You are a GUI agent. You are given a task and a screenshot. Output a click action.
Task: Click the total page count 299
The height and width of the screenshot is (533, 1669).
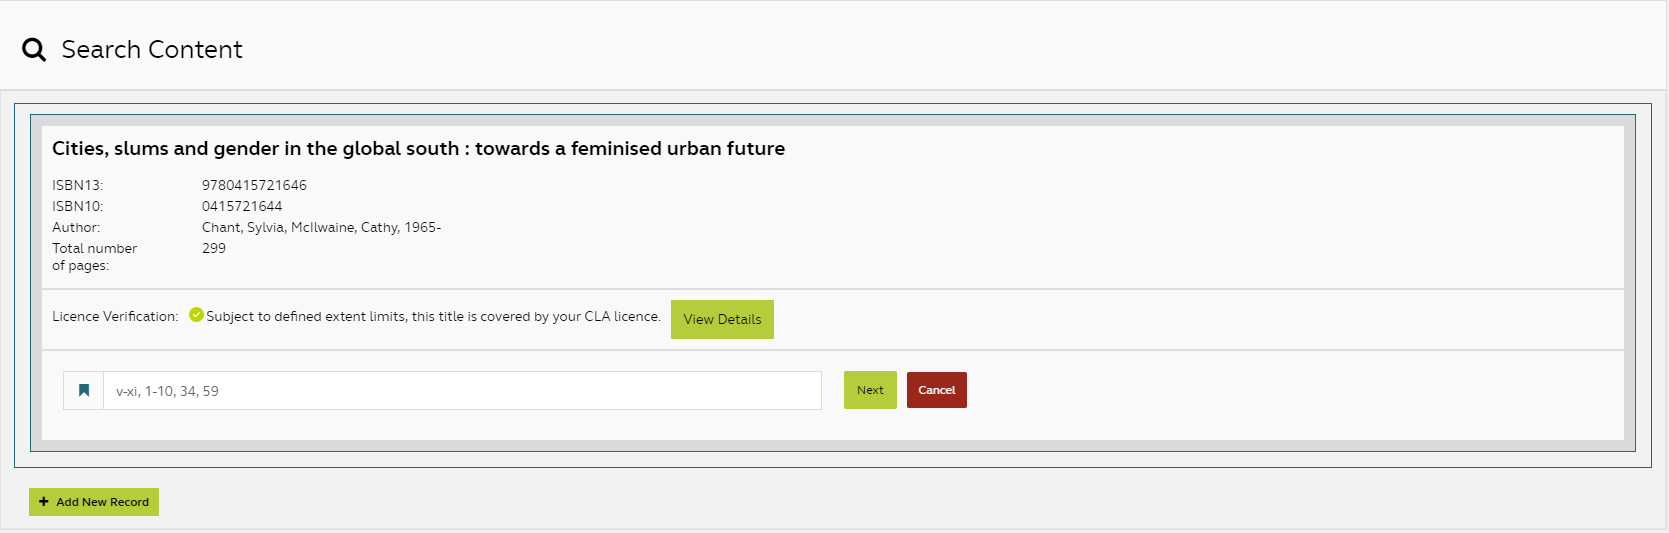[214, 248]
